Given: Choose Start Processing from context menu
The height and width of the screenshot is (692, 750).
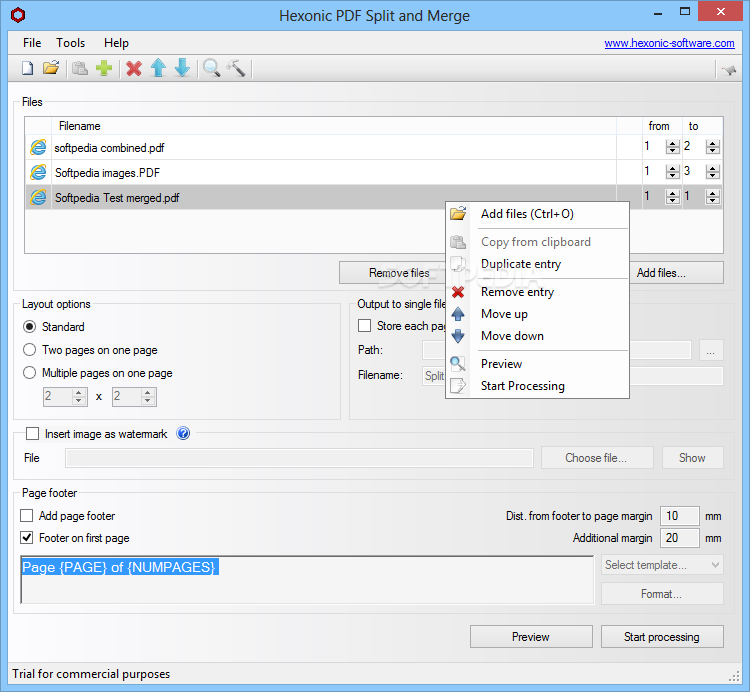Looking at the screenshot, I should pos(538,385).
